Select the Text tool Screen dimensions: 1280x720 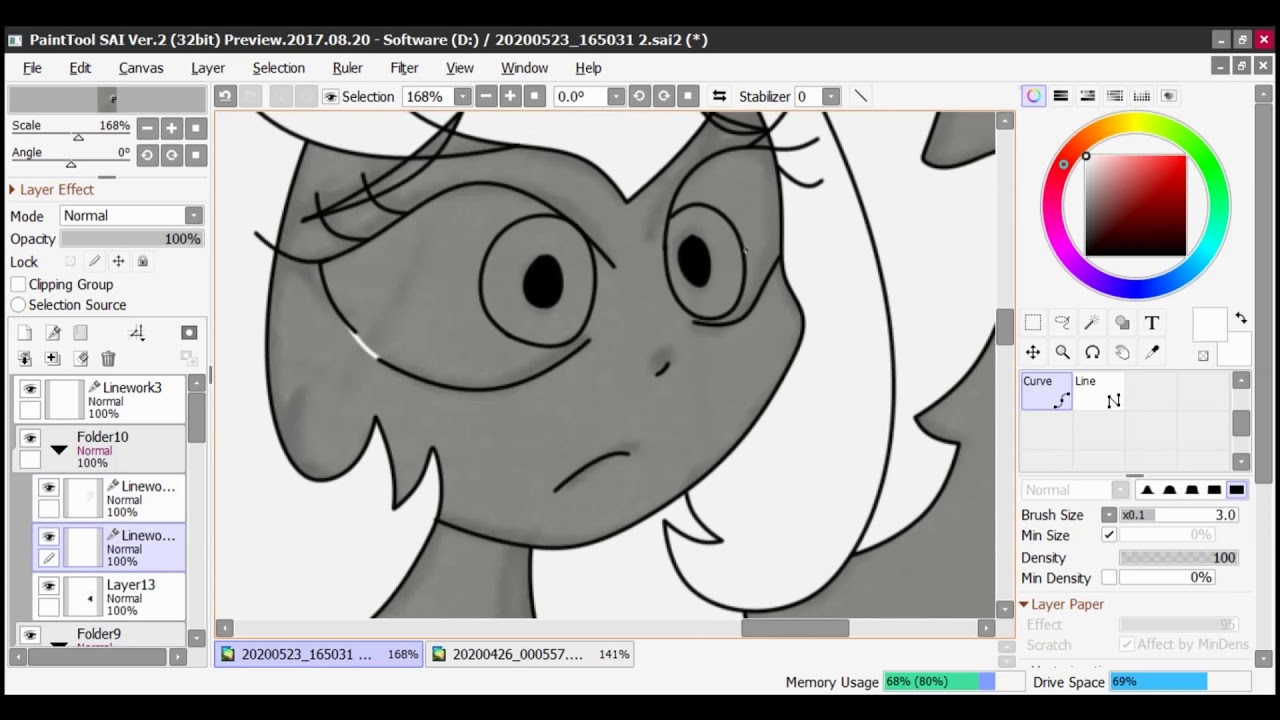point(1152,323)
